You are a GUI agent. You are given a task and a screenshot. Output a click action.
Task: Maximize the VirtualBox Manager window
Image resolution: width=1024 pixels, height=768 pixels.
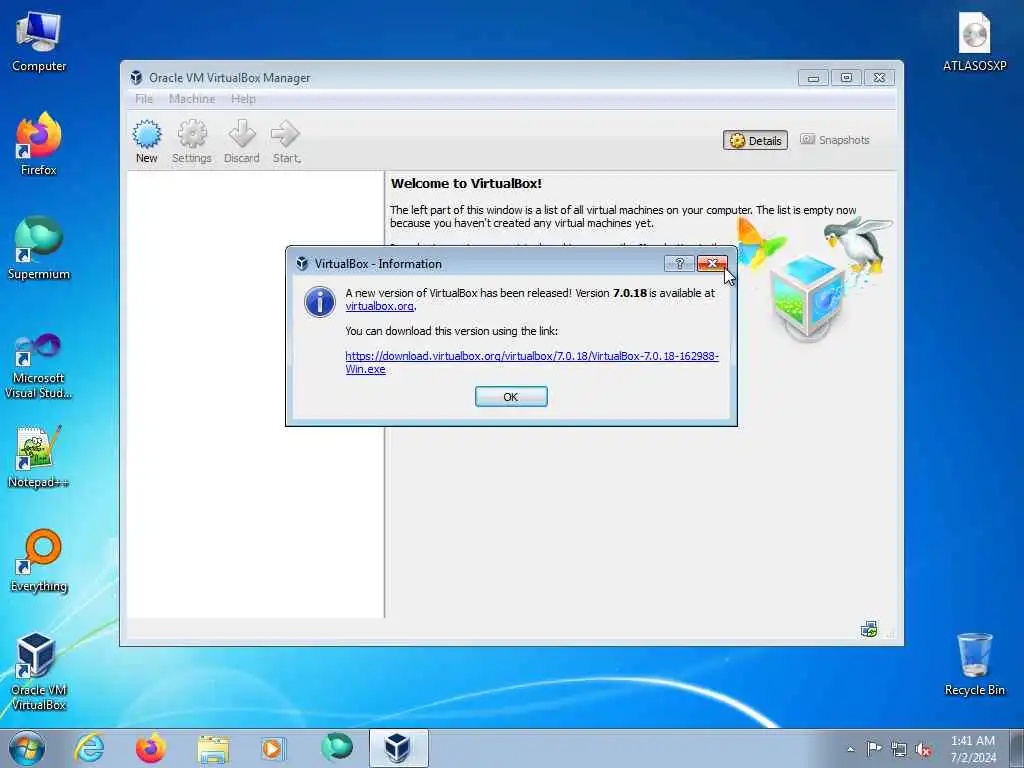point(846,78)
